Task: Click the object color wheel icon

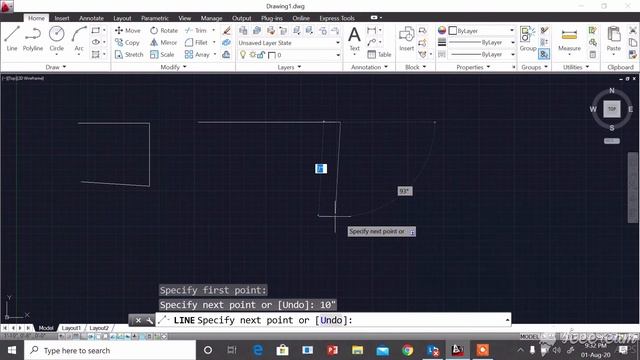Action: [442, 30]
